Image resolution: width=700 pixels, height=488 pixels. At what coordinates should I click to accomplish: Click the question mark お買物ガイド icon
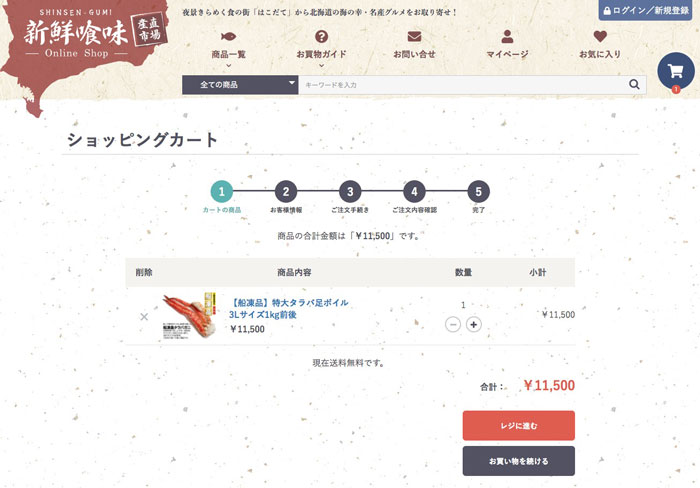[x=321, y=36]
